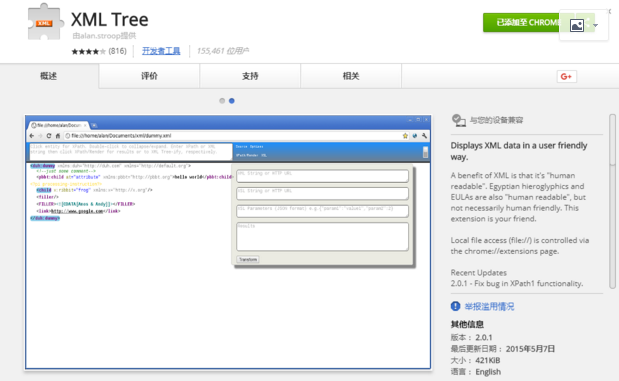The width and height of the screenshot is (619, 381).
Task: Click the reload icon in the screenshot's browser
Action: [49, 136]
